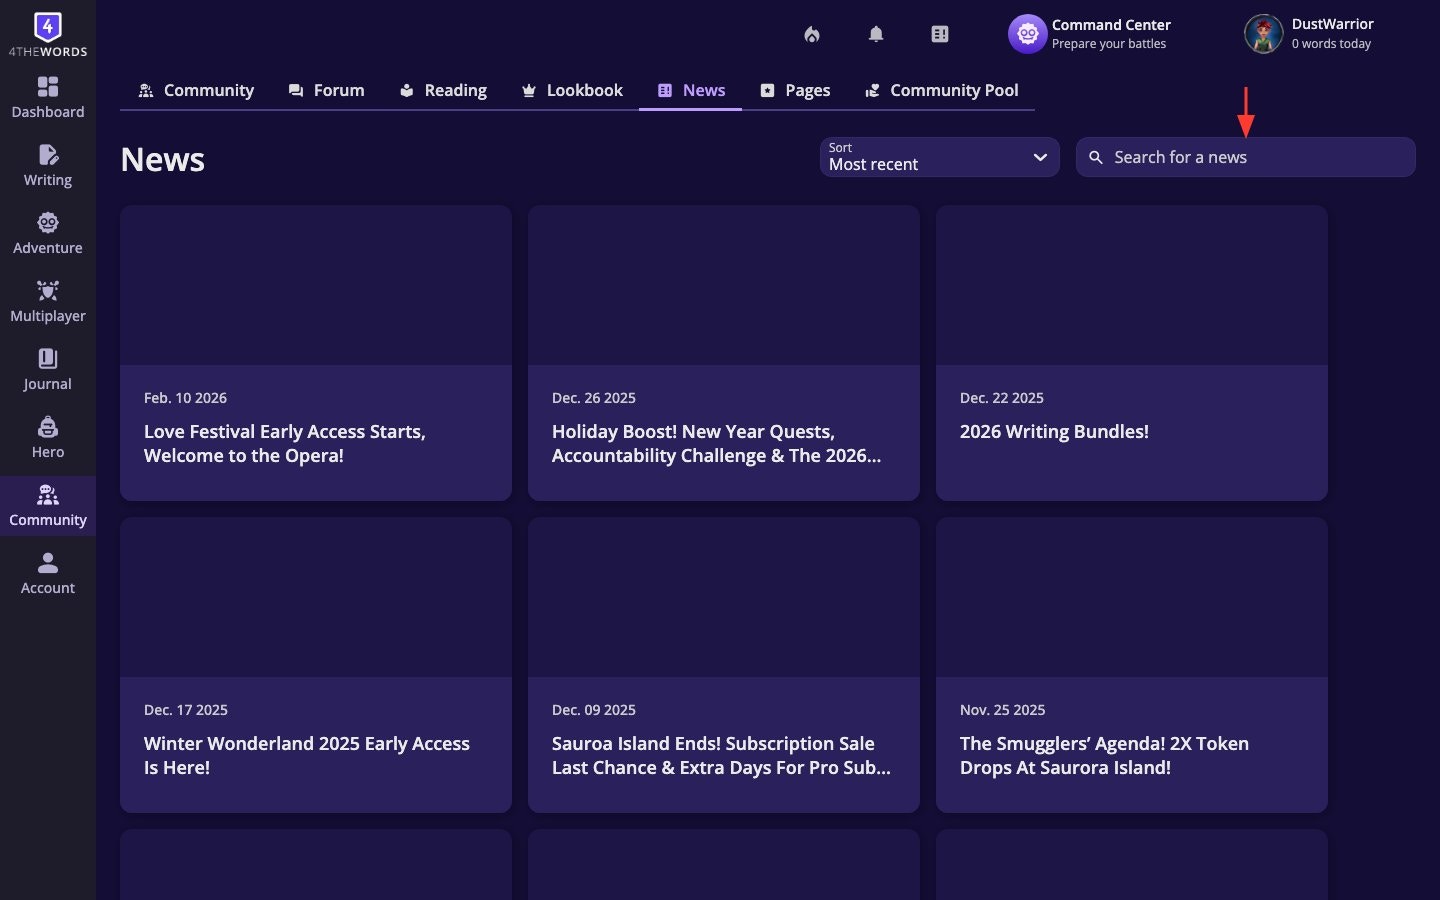Image resolution: width=1440 pixels, height=900 pixels.
Task: Switch to the Lookbook tab
Action: click(x=572, y=90)
